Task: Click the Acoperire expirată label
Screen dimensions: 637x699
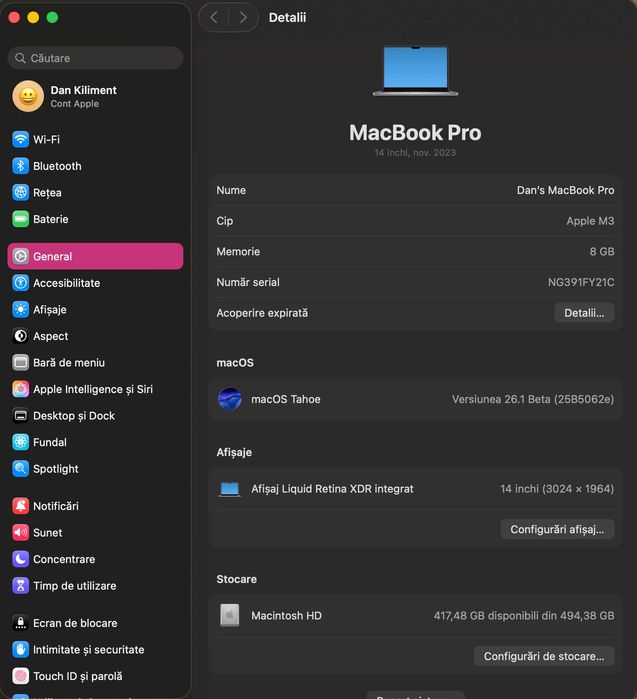Action: (x=262, y=313)
